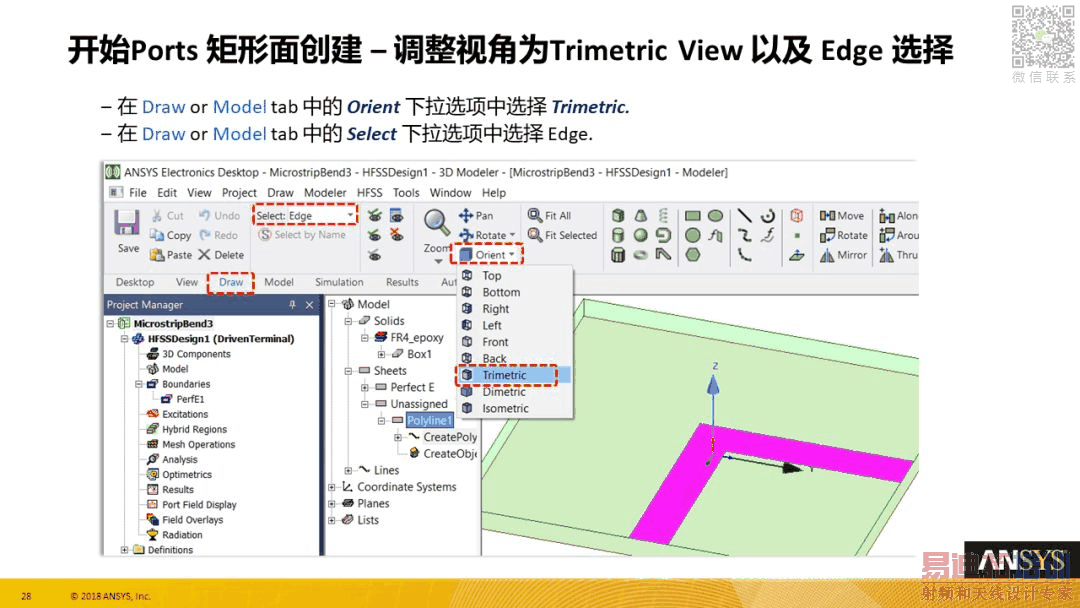Click the Save floppy disk icon
1080x608 pixels.
point(127,223)
